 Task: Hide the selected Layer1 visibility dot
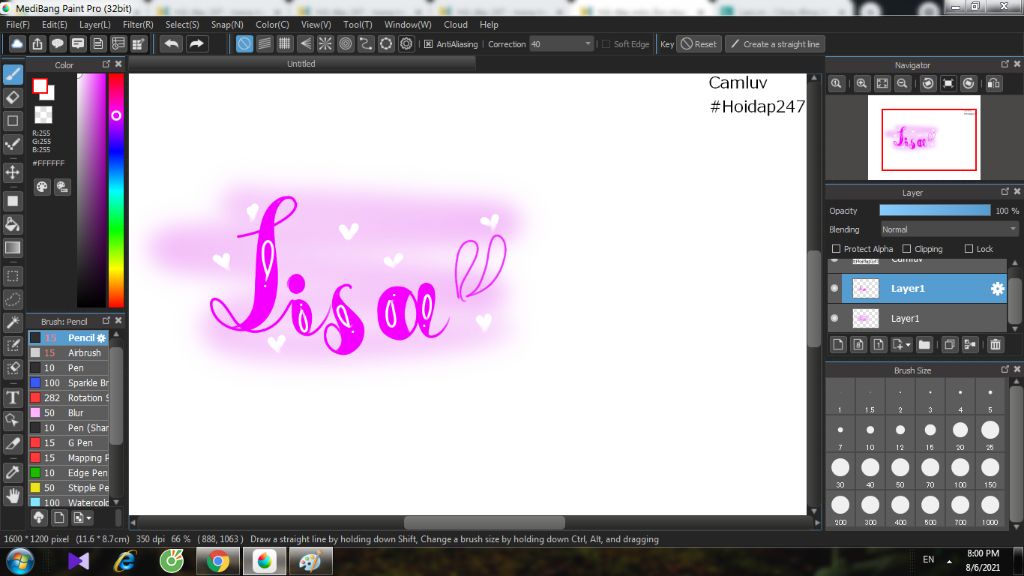(835, 288)
